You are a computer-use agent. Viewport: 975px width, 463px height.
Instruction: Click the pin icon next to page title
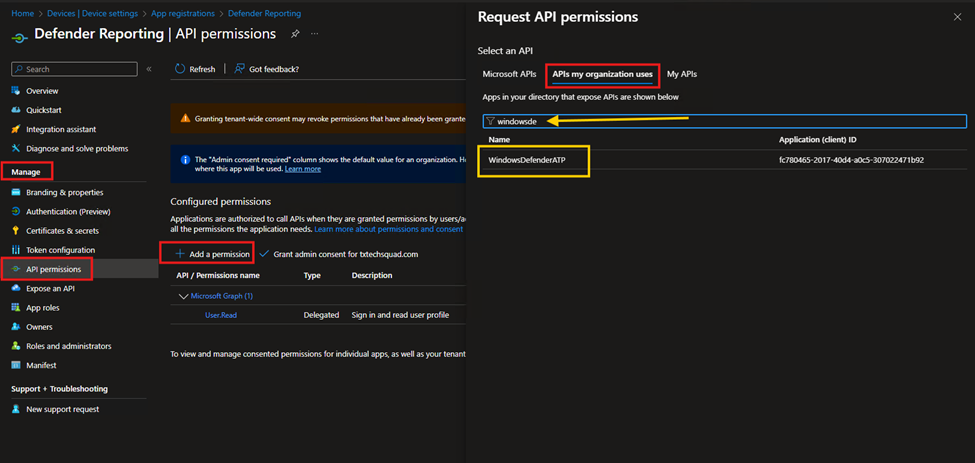point(295,34)
